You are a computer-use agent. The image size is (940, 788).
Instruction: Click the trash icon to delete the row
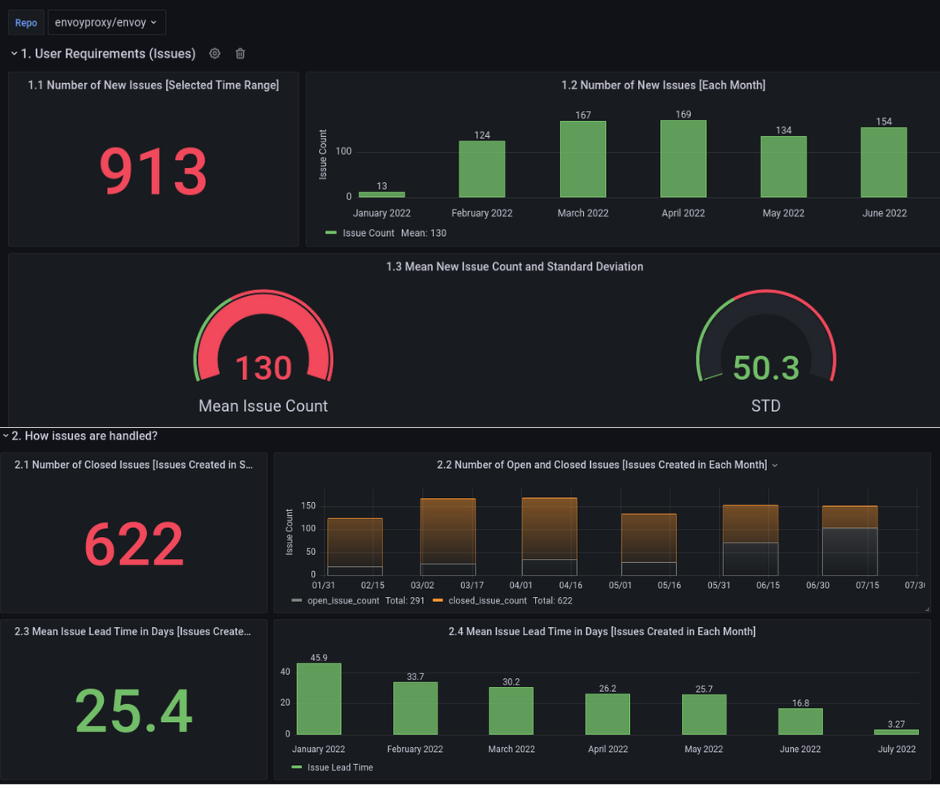click(x=239, y=54)
